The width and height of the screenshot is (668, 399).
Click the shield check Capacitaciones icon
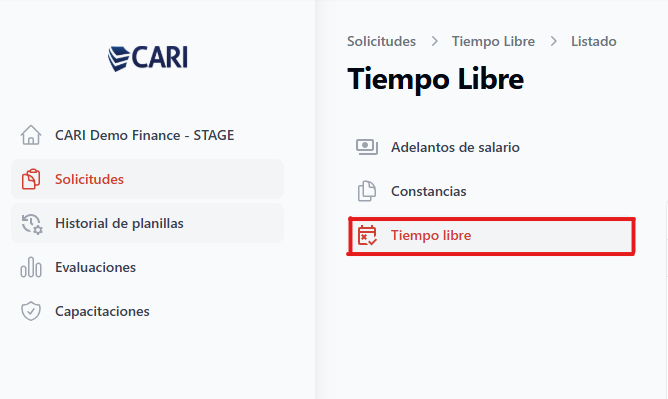pyautogui.click(x=31, y=311)
